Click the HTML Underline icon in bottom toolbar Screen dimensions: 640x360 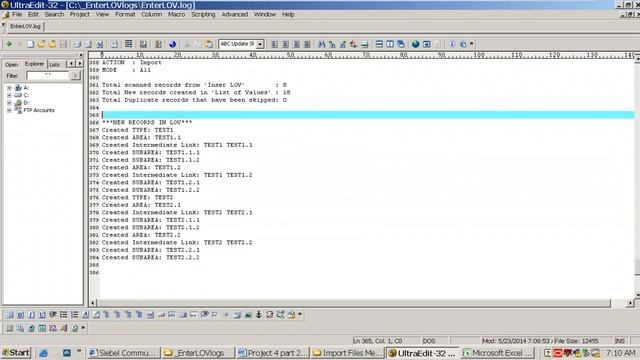42,315
